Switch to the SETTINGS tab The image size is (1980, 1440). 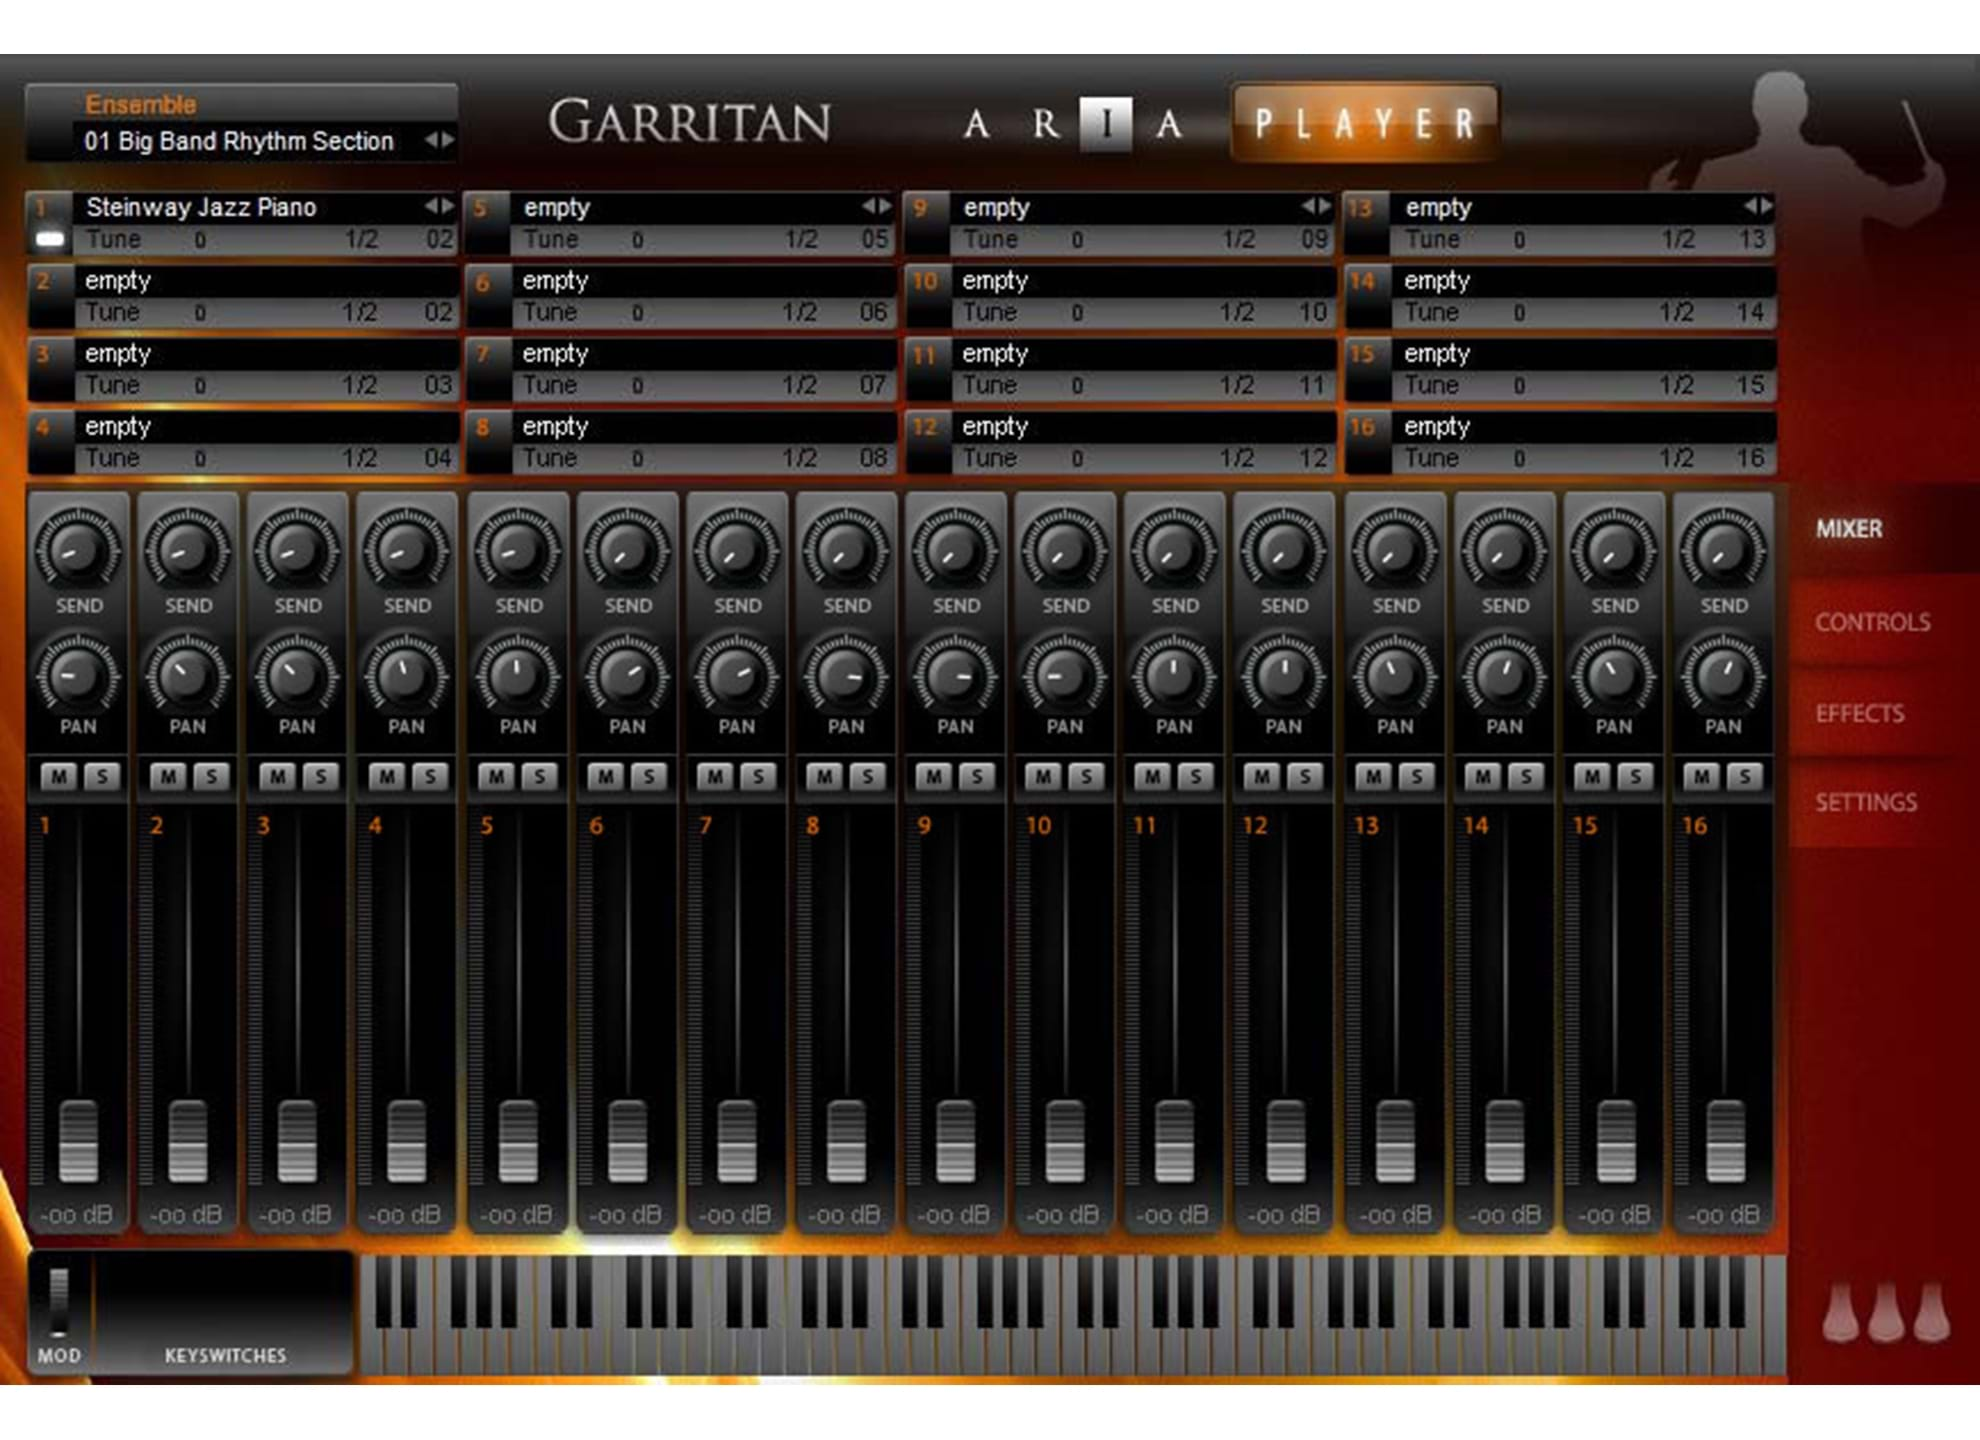1866,802
